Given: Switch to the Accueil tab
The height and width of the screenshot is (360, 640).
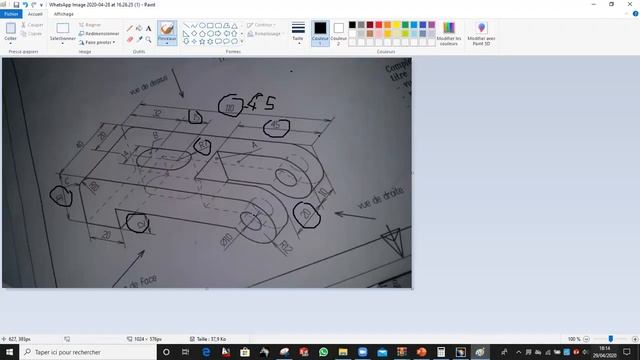Looking at the screenshot, I should [x=35, y=14].
